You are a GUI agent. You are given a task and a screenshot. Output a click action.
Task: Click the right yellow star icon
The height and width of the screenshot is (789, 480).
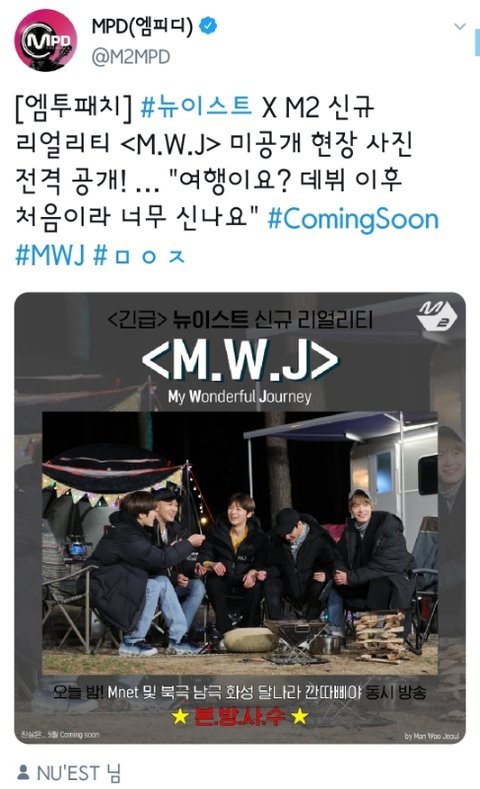point(300,716)
